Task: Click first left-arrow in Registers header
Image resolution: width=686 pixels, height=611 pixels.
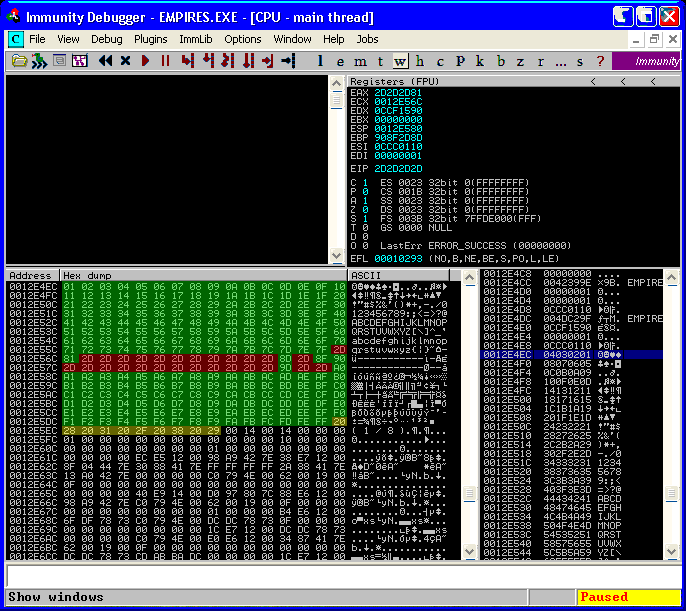Action: [593, 81]
